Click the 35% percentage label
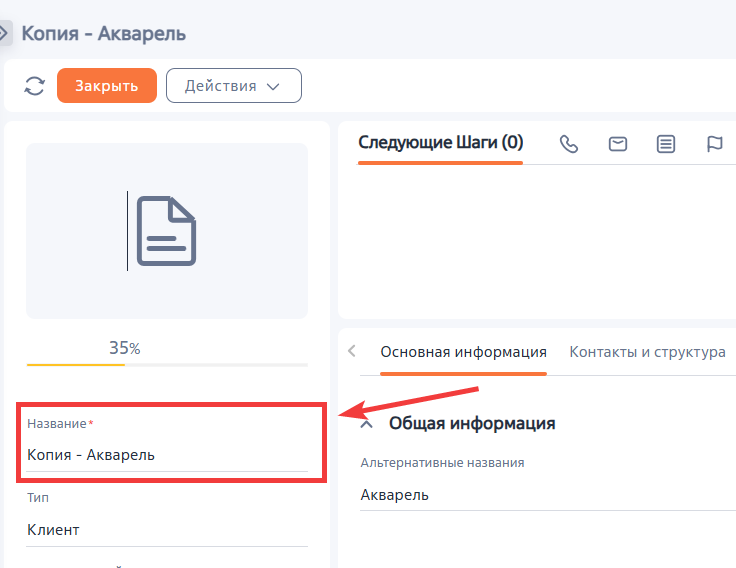The height and width of the screenshot is (568, 736). pos(124,348)
